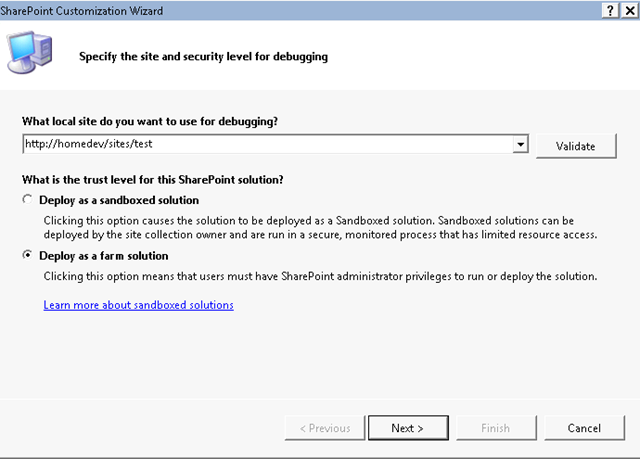The height and width of the screenshot is (459, 640).
Task: Select the sandboxed solution radio button
Action: [x=27, y=200]
